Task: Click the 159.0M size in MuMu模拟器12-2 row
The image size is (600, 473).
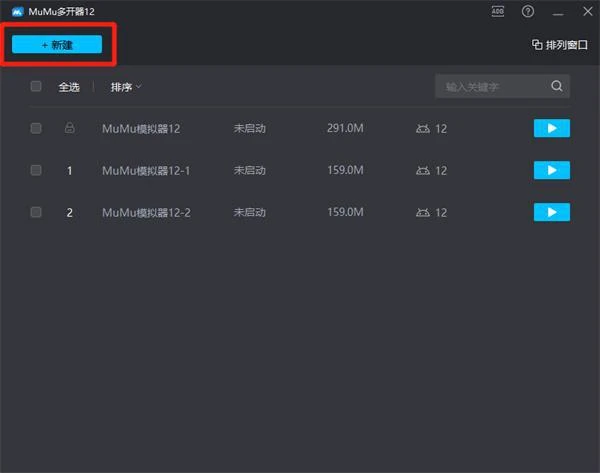Action: 345,212
